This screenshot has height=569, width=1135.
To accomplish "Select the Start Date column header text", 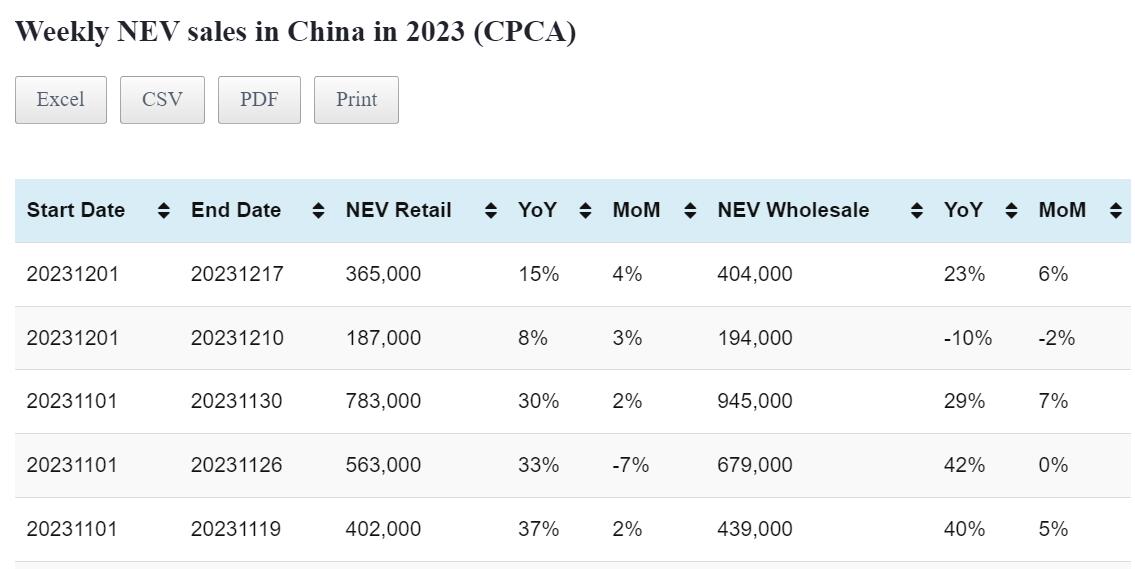I will click(76, 211).
